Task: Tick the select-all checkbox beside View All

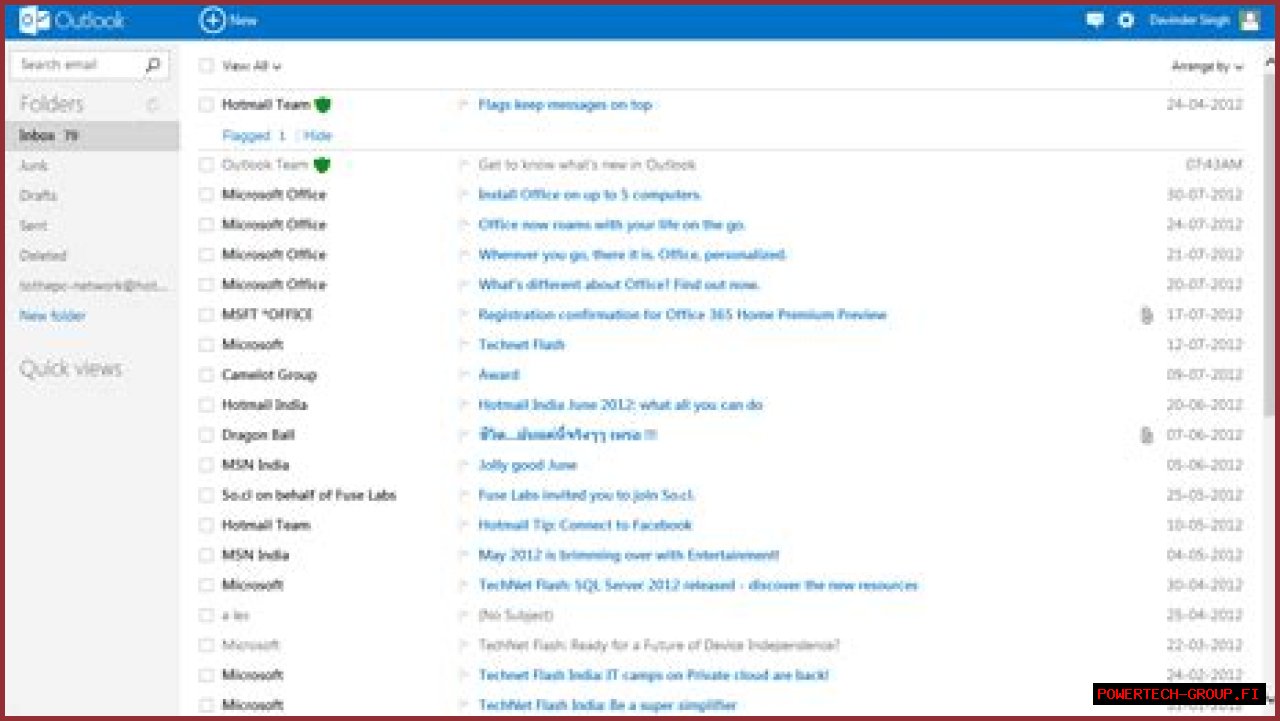Action: pyautogui.click(x=206, y=66)
